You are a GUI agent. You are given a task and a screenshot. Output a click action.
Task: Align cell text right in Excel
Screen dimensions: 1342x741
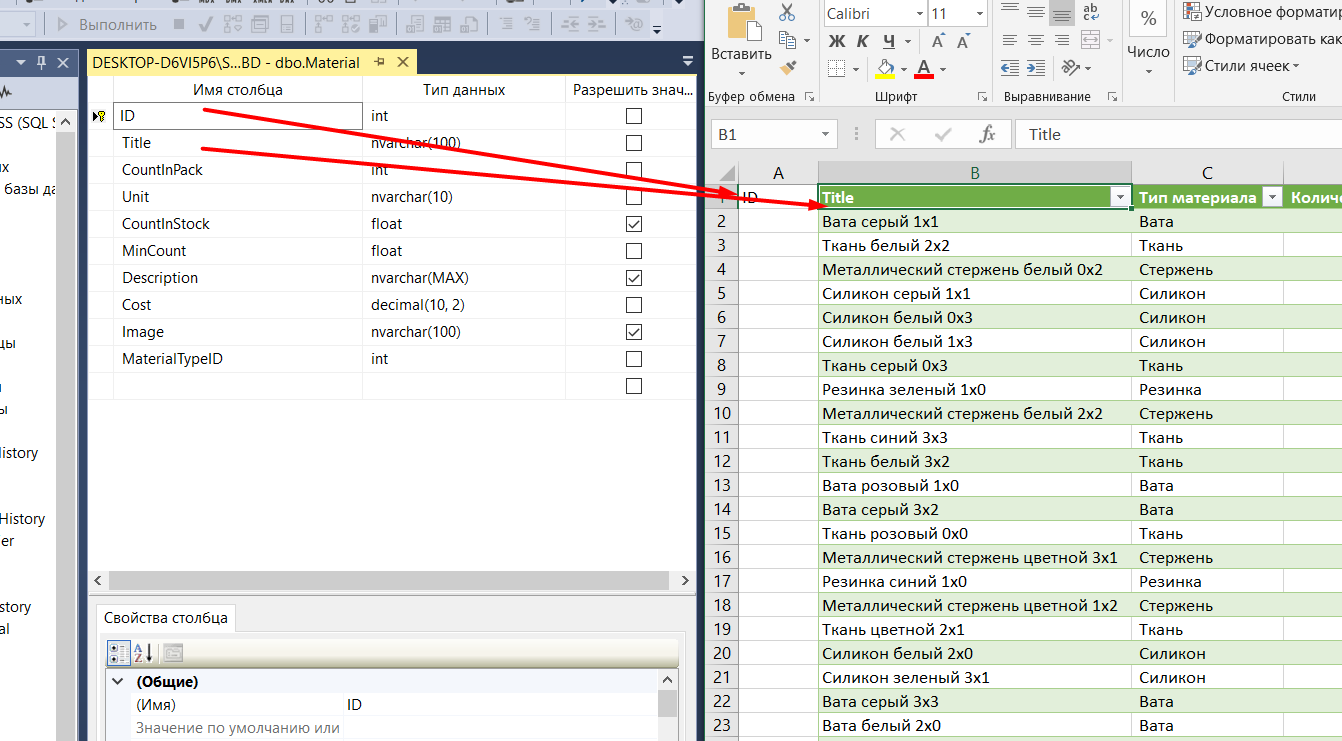pyautogui.click(x=1062, y=40)
